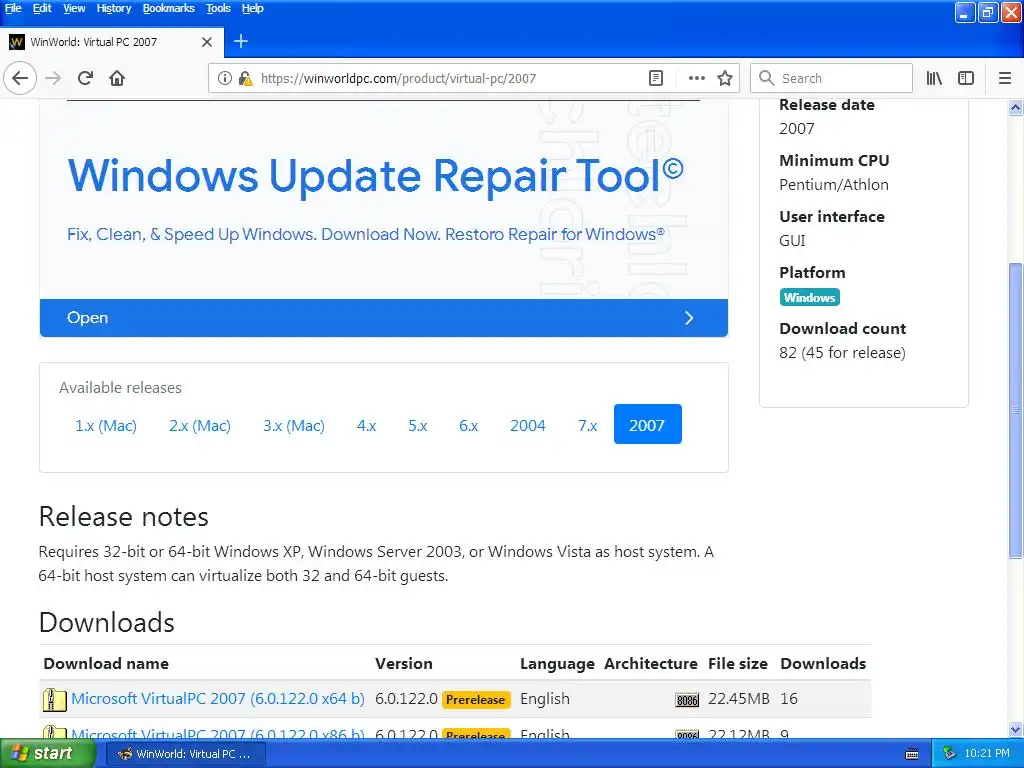Click the Windows Update Repair Tool ad headline
Screen dimensions: 1024x768
tap(376, 176)
